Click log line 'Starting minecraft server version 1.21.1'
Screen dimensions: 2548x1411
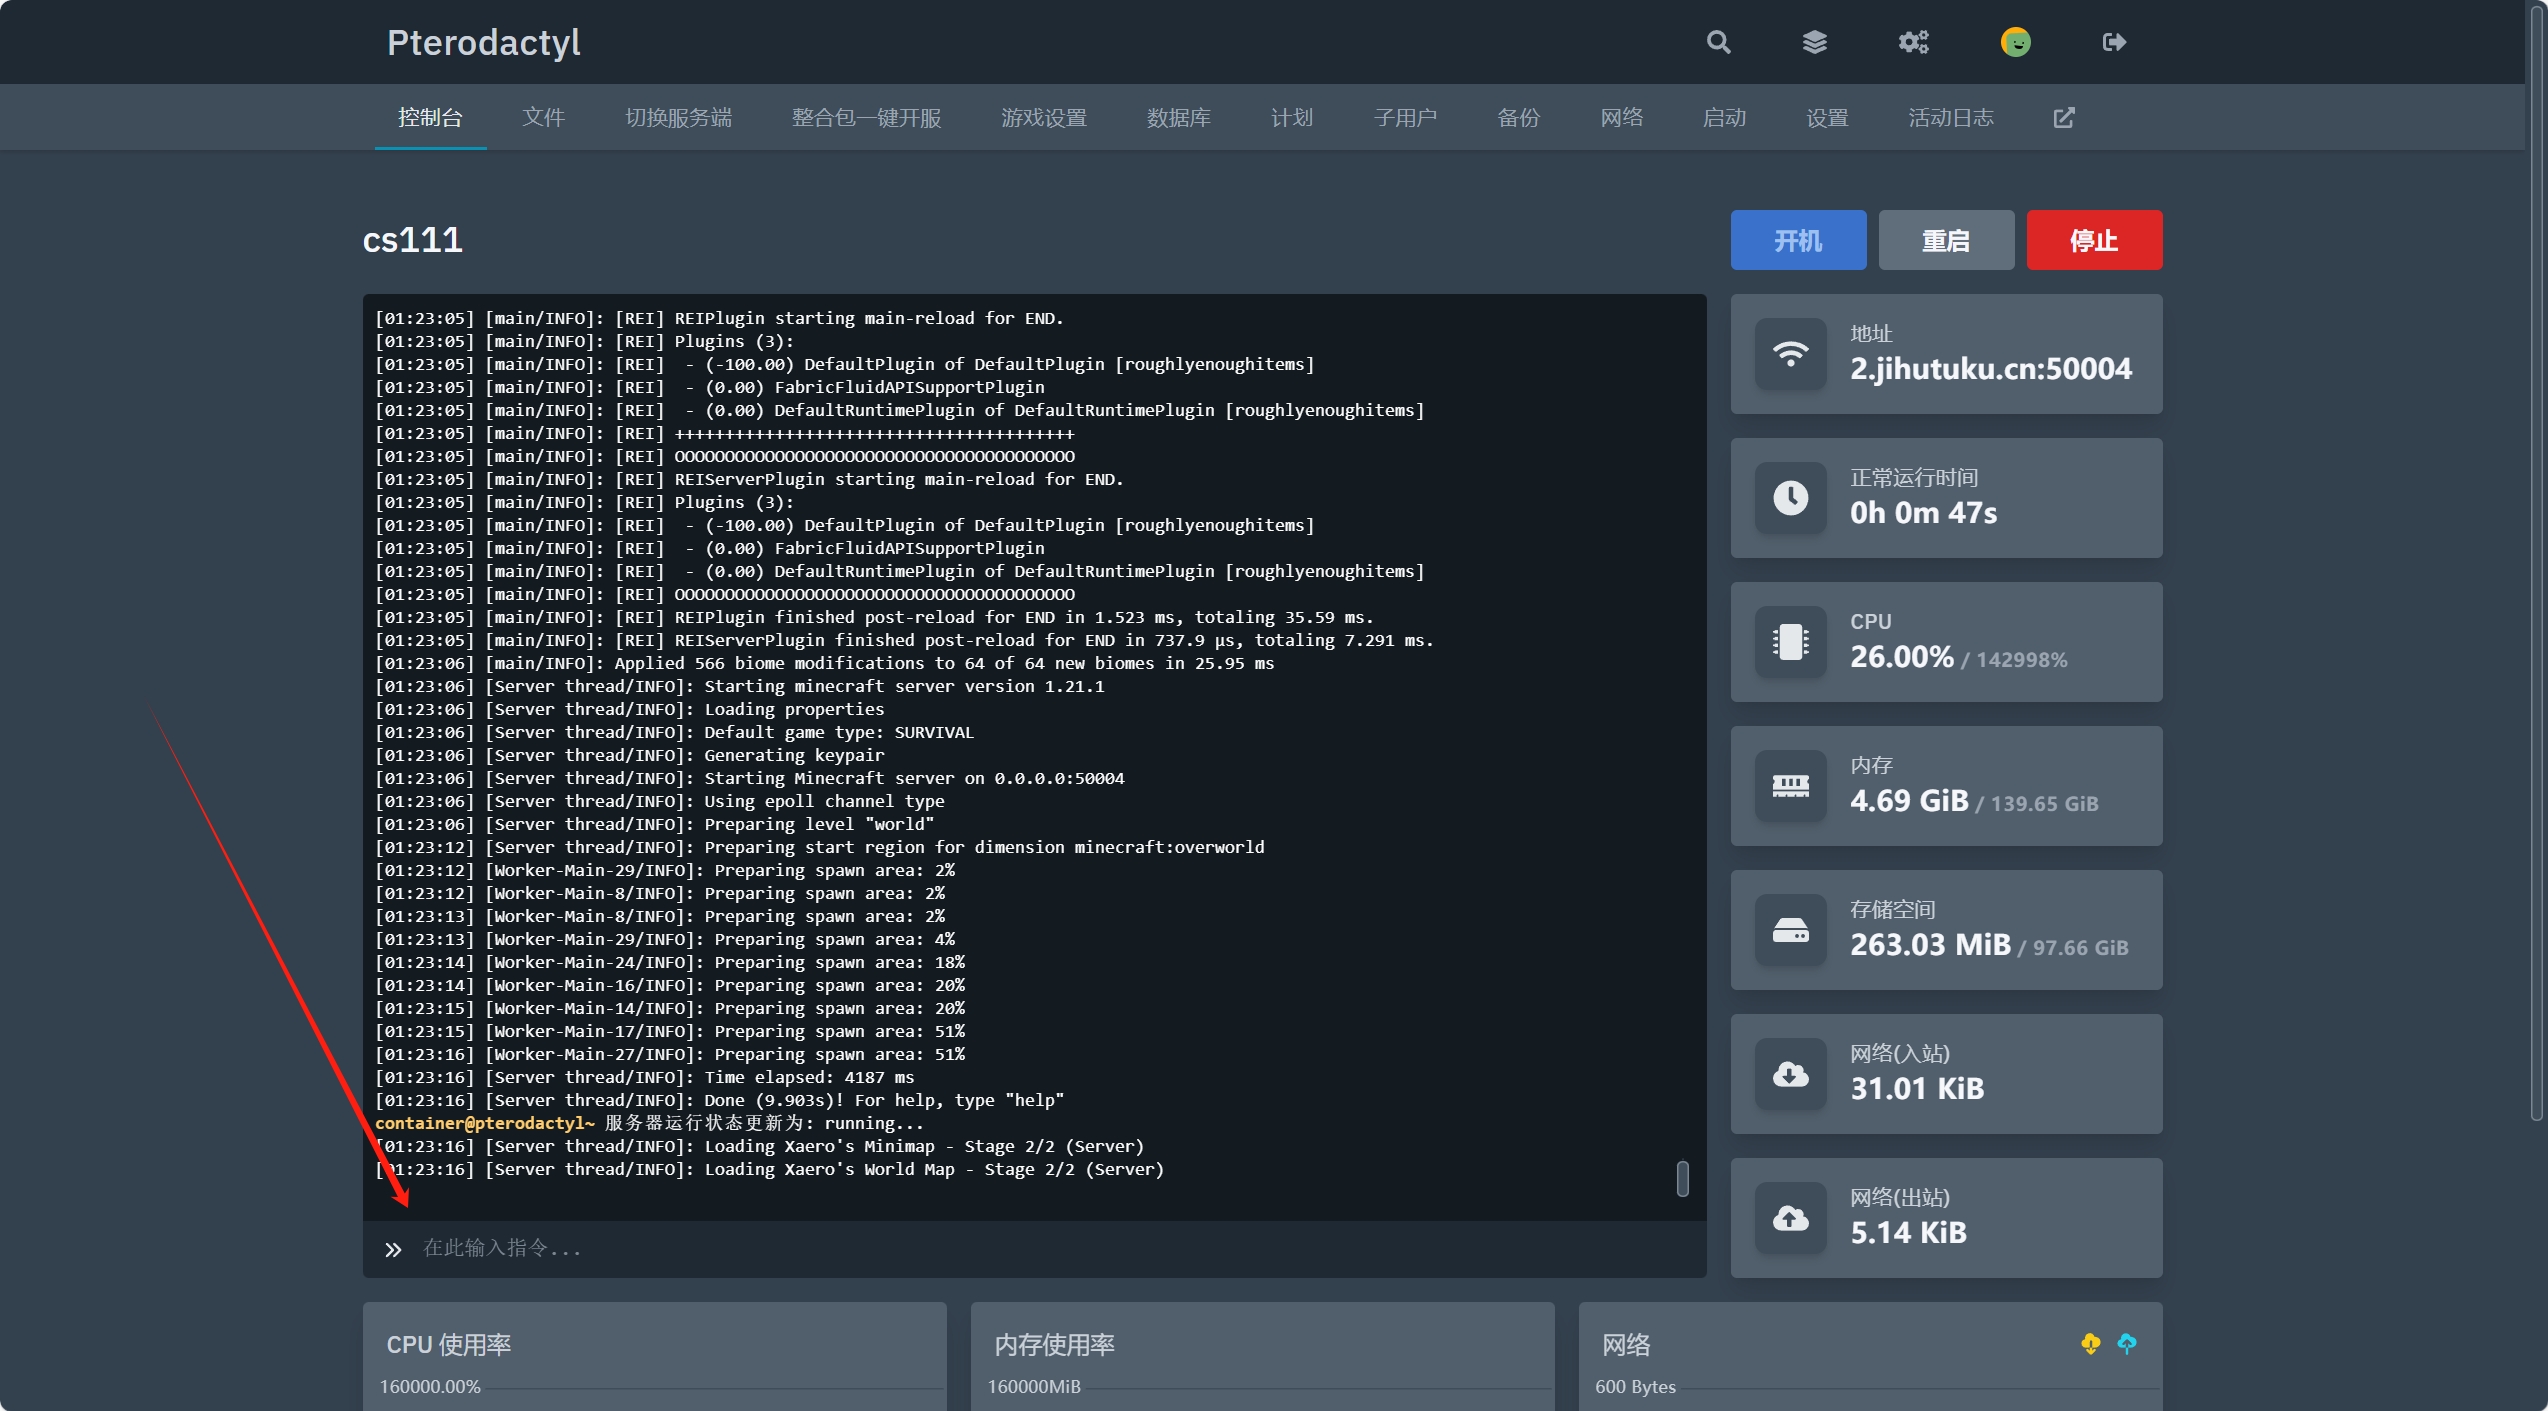pos(740,687)
